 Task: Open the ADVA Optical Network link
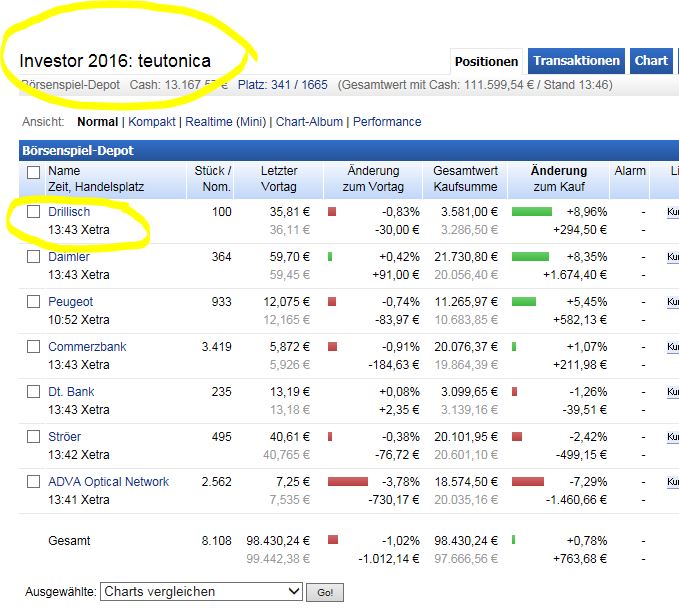pos(109,482)
